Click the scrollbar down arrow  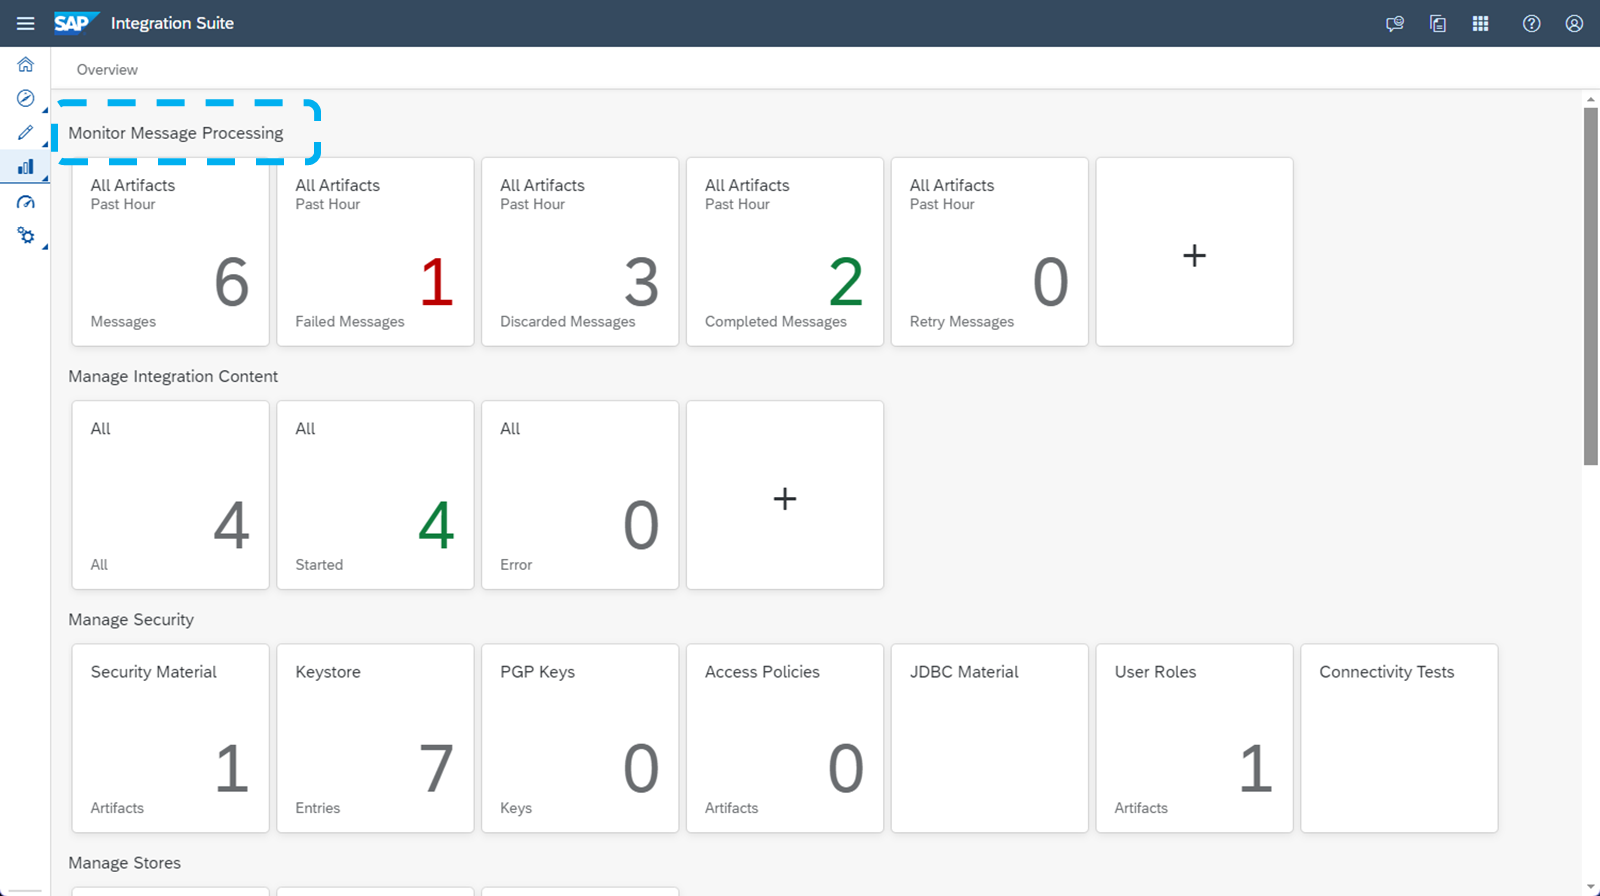1591,887
